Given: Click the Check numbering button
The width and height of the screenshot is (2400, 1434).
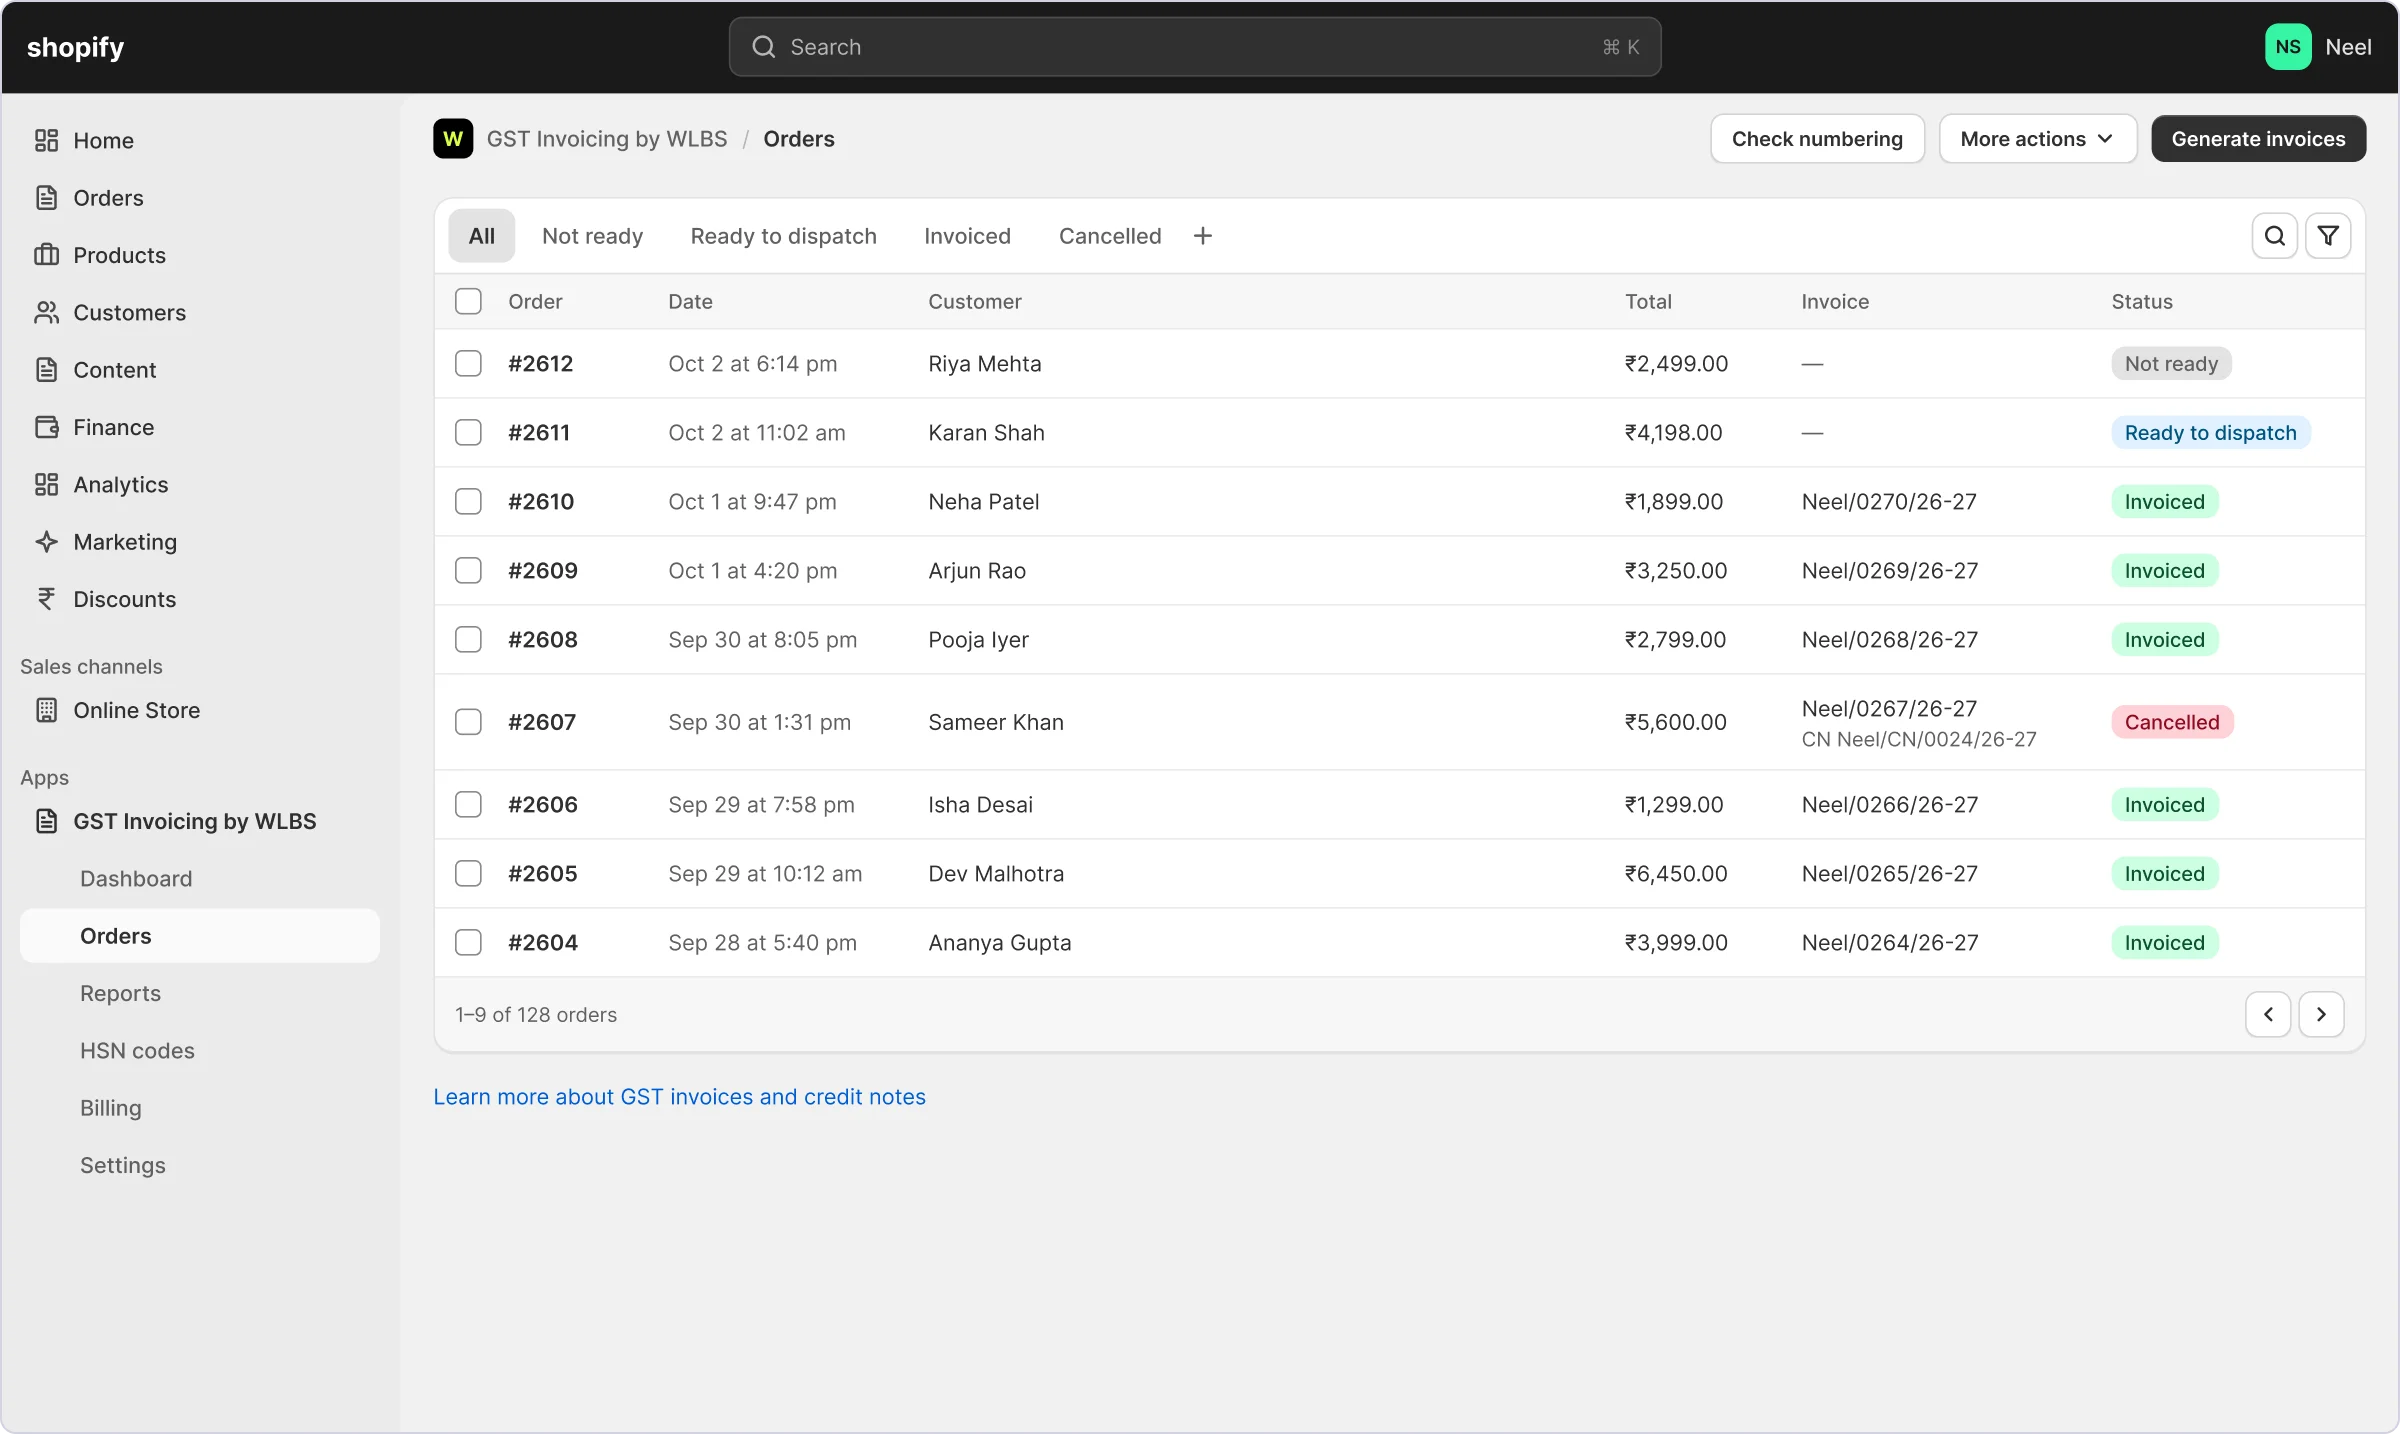Looking at the screenshot, I should pos(1817,139).
